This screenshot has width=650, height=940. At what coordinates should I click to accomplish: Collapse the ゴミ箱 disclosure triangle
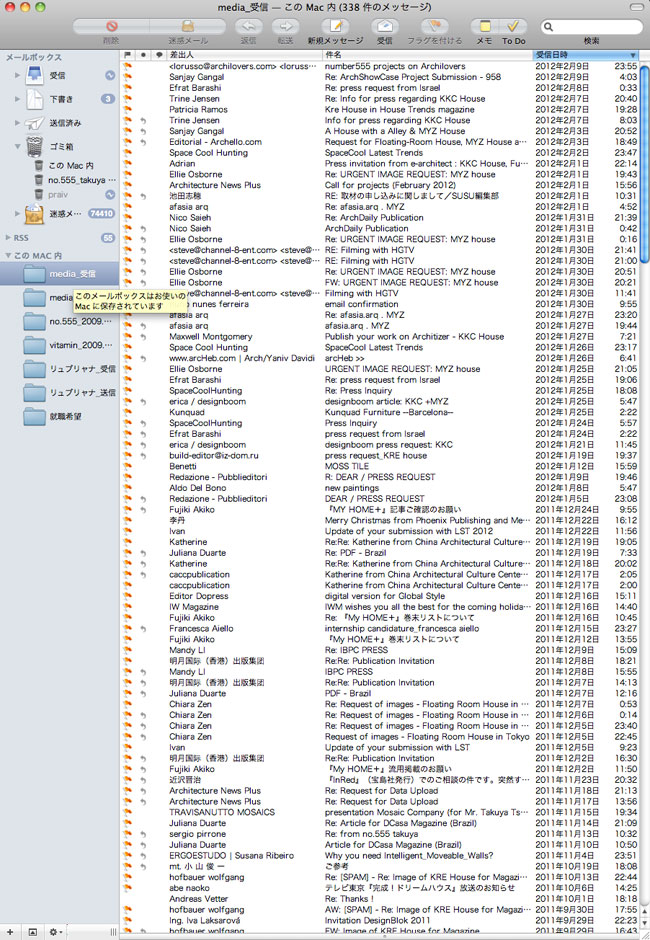(17, 146)
